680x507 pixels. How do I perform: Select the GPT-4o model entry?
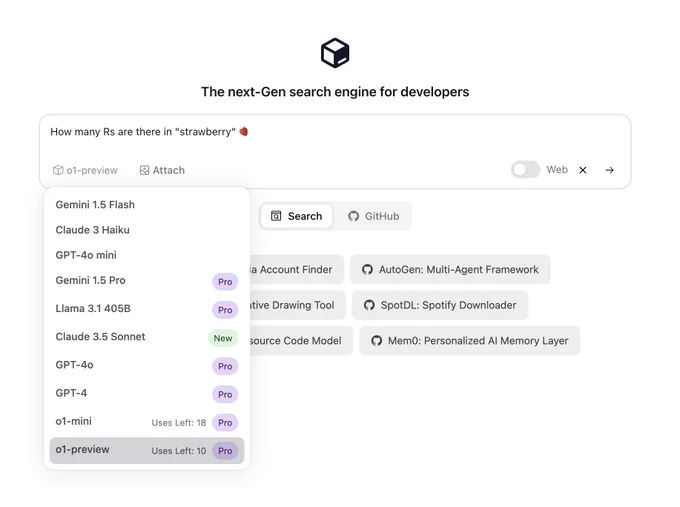click(x=147, y=366)
